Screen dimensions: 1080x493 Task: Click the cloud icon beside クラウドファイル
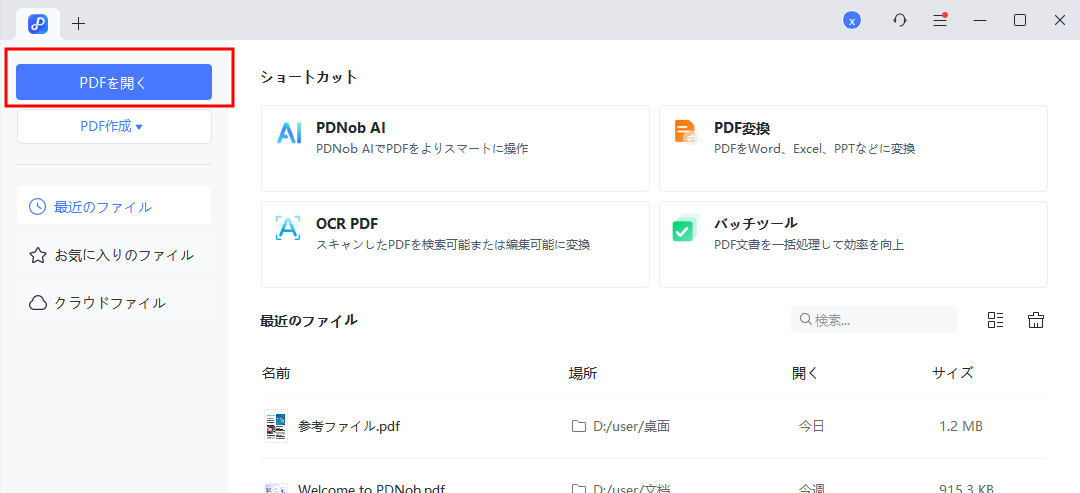coord(37,303)
